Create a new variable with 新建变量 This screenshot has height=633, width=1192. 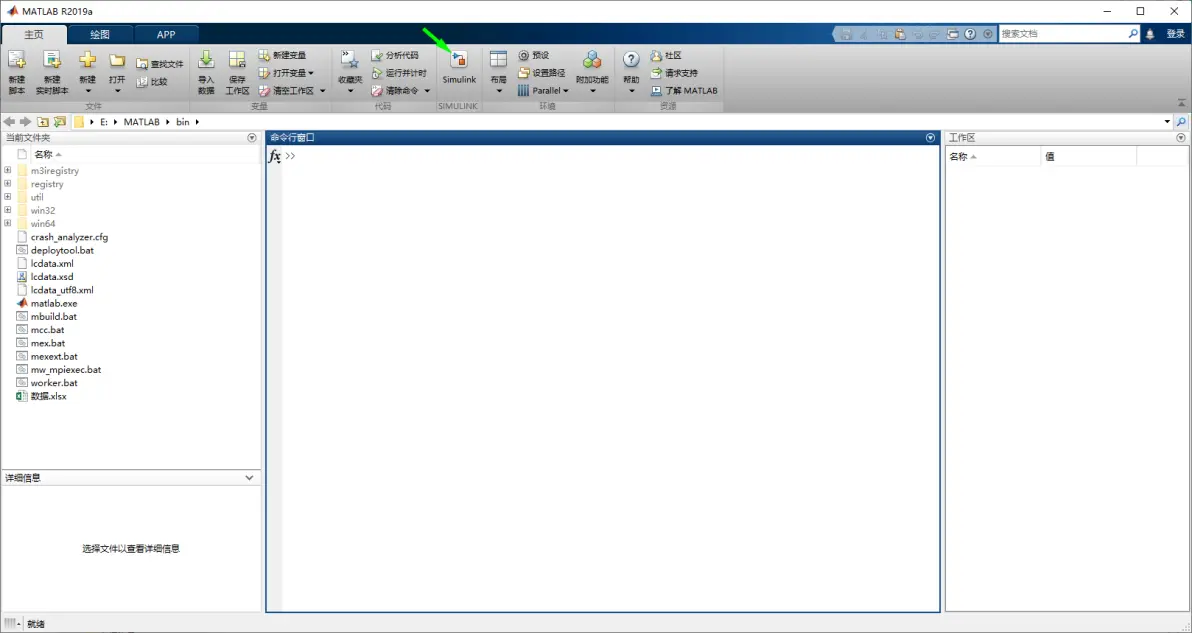283,55
